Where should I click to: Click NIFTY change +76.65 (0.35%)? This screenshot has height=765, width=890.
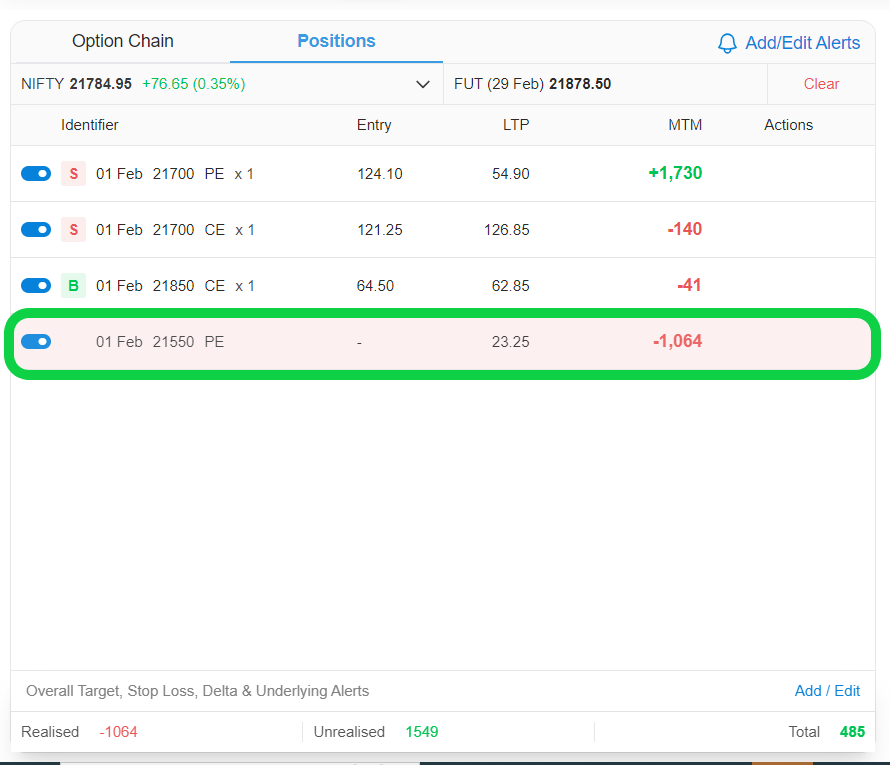click(x=194, y=84)
